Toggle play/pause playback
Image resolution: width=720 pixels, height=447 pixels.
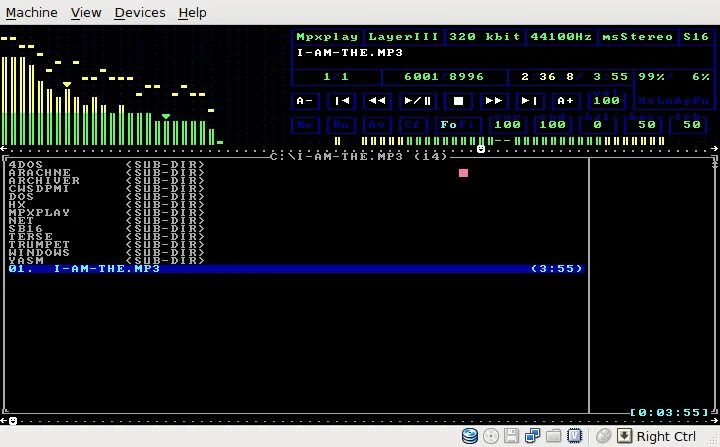click(x=417, y=101)
